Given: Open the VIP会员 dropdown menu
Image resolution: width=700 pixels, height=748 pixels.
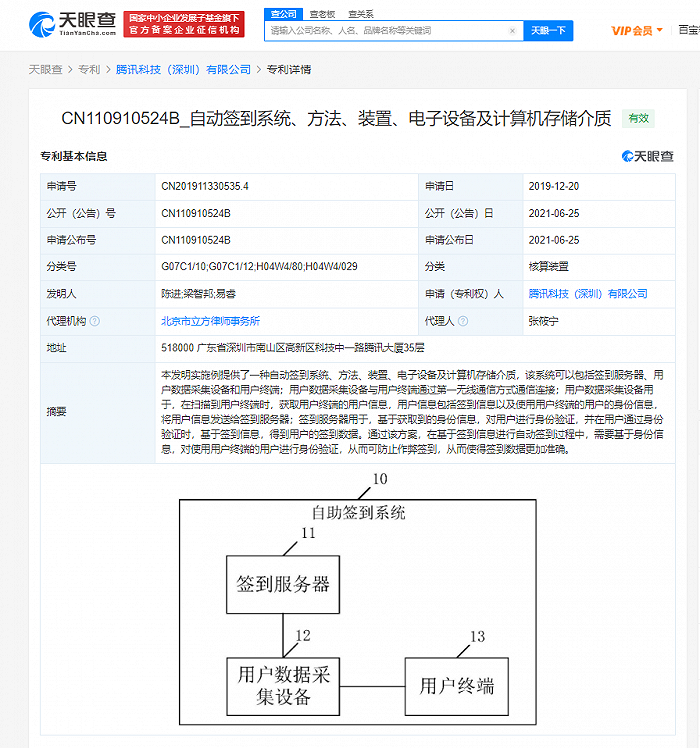Looking at the screenshot, I should click(x=637, y=31).
